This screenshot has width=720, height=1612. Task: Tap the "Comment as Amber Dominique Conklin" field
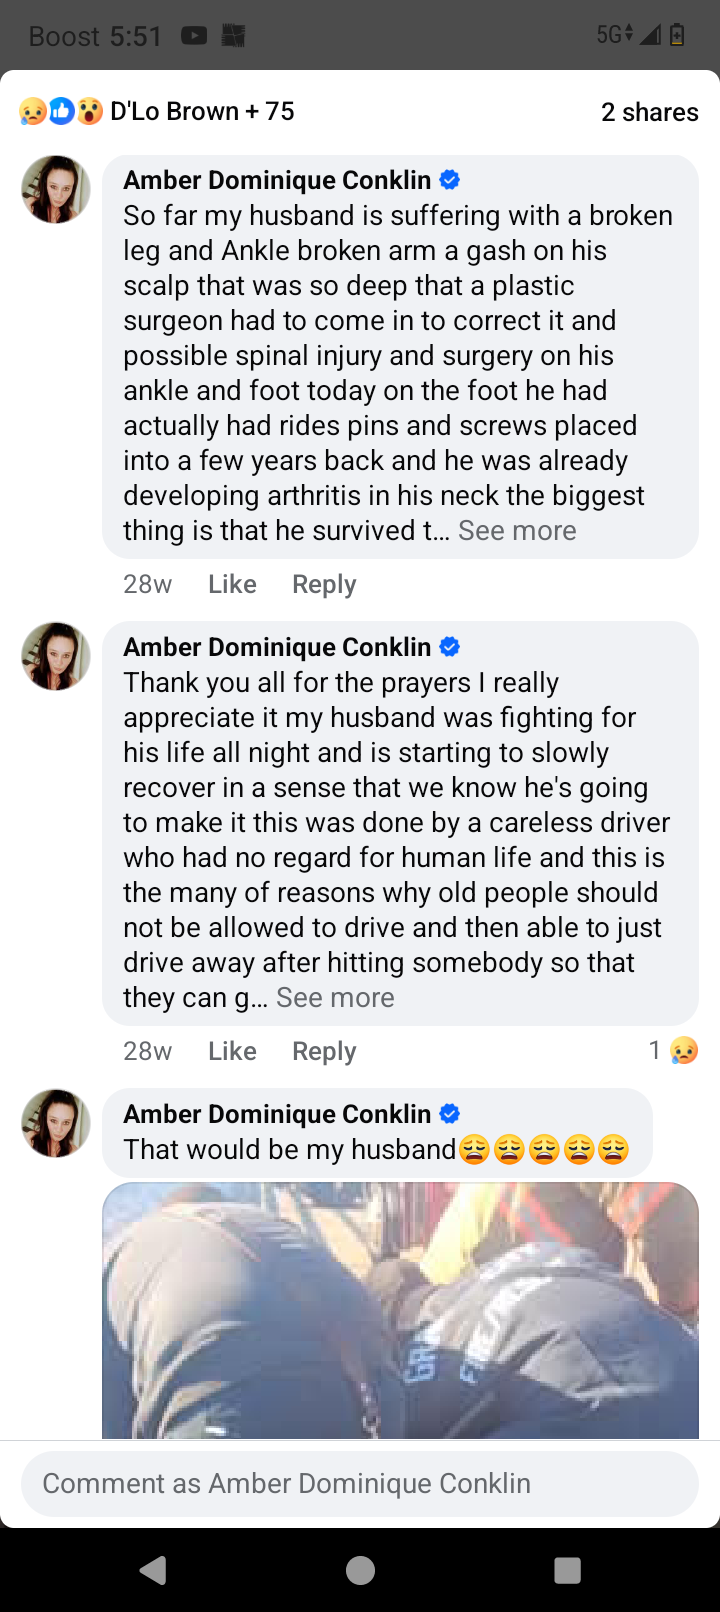pyautogui.click(x=360, y=1483)
